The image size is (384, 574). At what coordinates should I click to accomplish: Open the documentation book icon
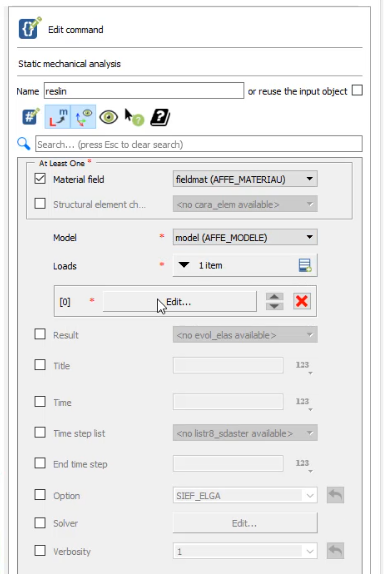160,117
